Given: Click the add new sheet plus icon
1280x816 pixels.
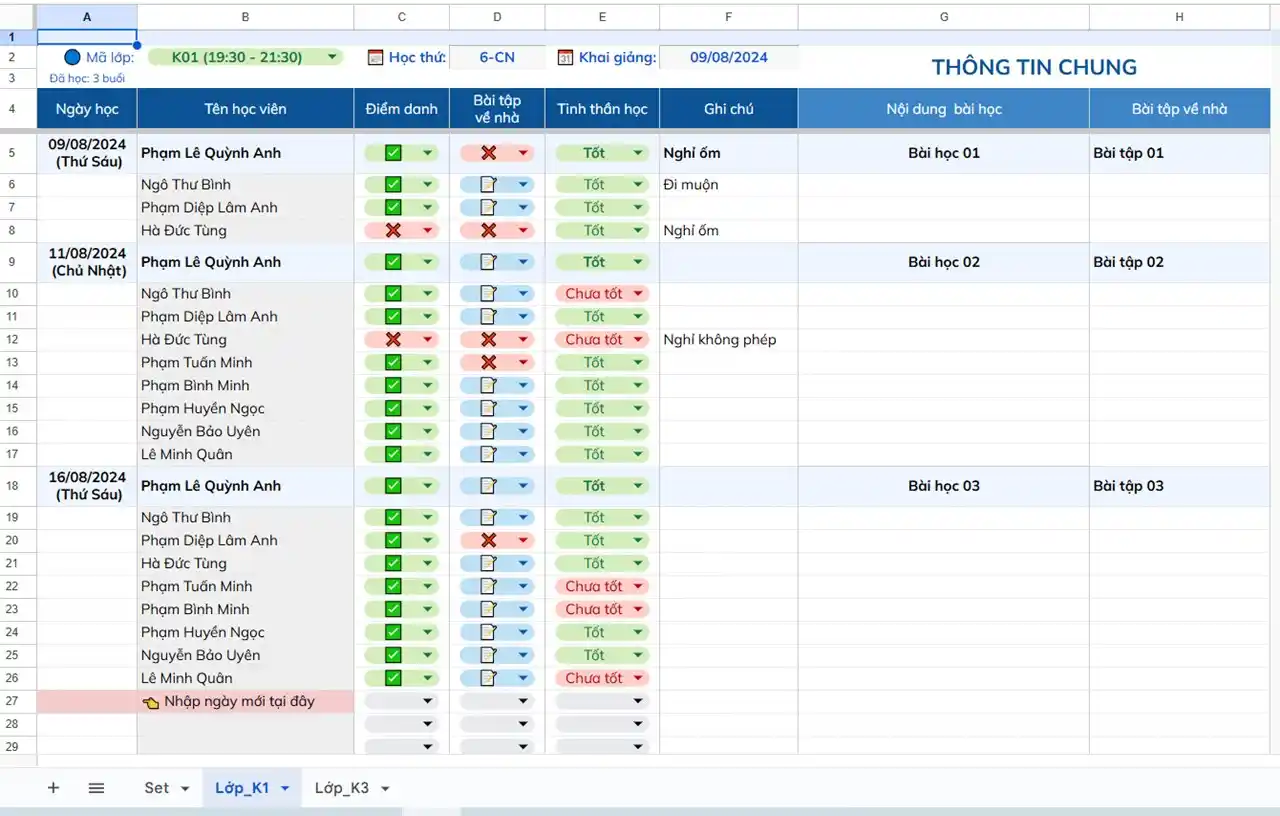Looking at the screenshot, I should 53,788.
